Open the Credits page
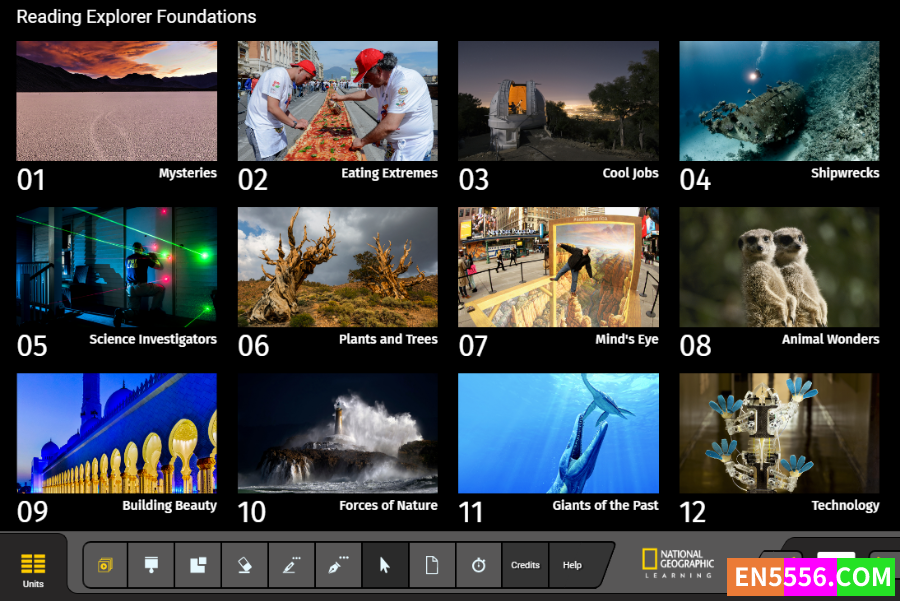 tap(525, 565)
